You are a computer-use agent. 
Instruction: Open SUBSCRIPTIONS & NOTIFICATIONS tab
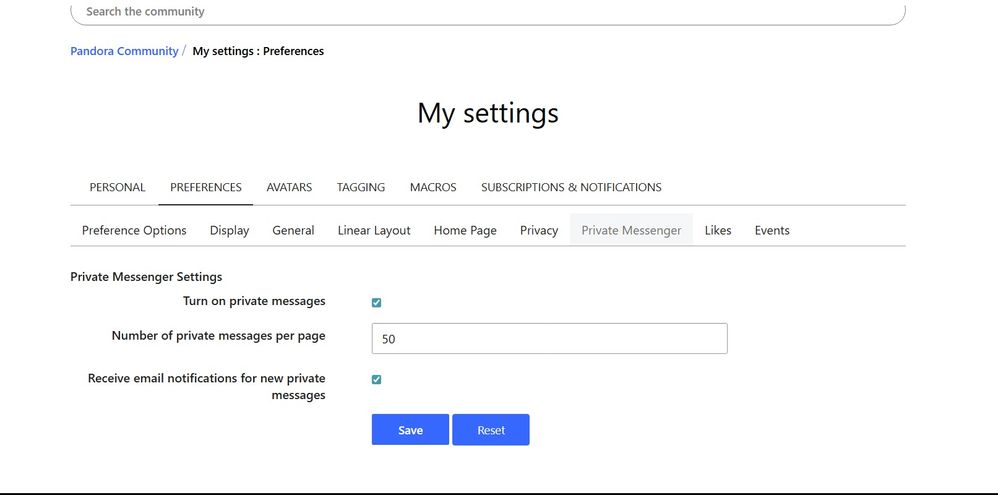pos(571,187)
